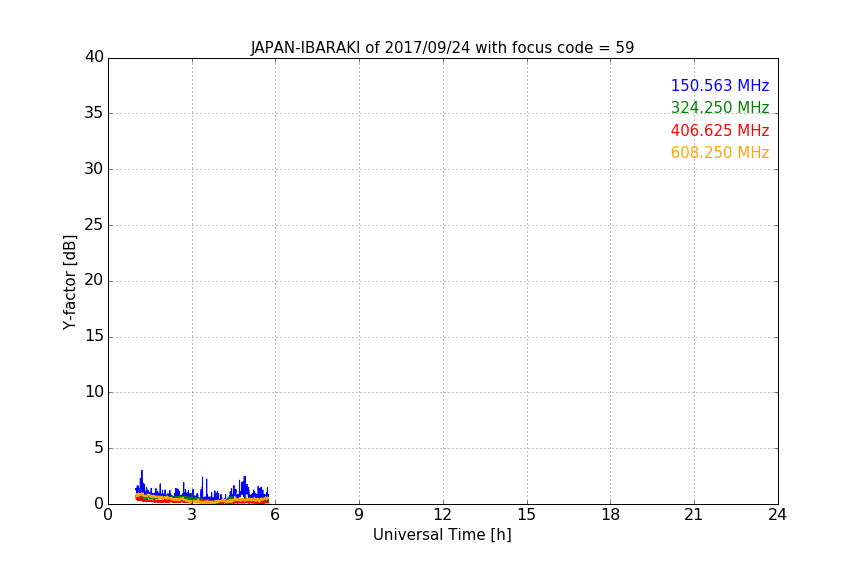The height and width of the screenshot is (576, 864).
Task: Select the red 406.625 MHz legend label
Action: (x=720, y=131)
